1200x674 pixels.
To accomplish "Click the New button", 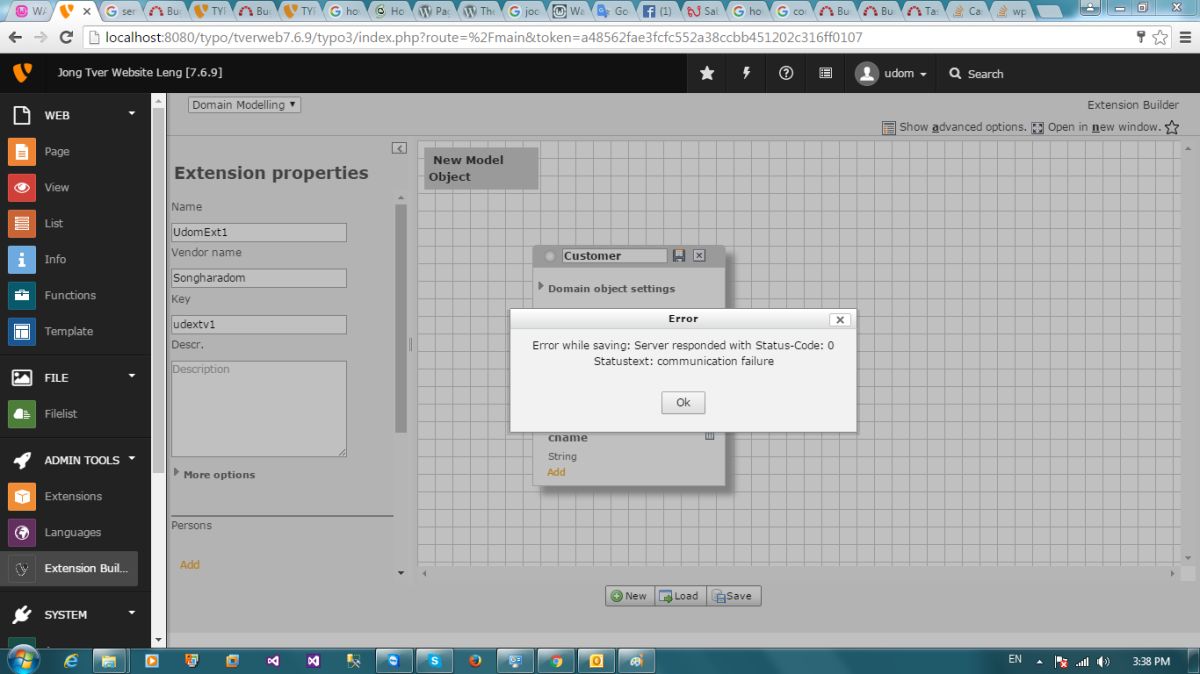I will [630, 596].
